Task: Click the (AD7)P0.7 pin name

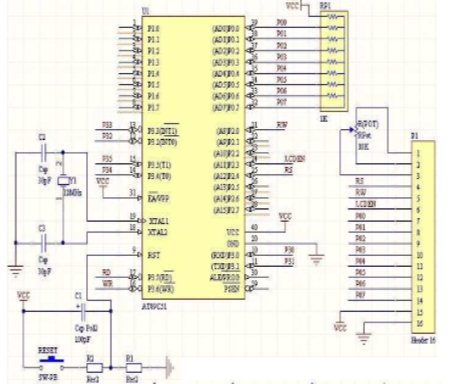Action: coord(226,108)
